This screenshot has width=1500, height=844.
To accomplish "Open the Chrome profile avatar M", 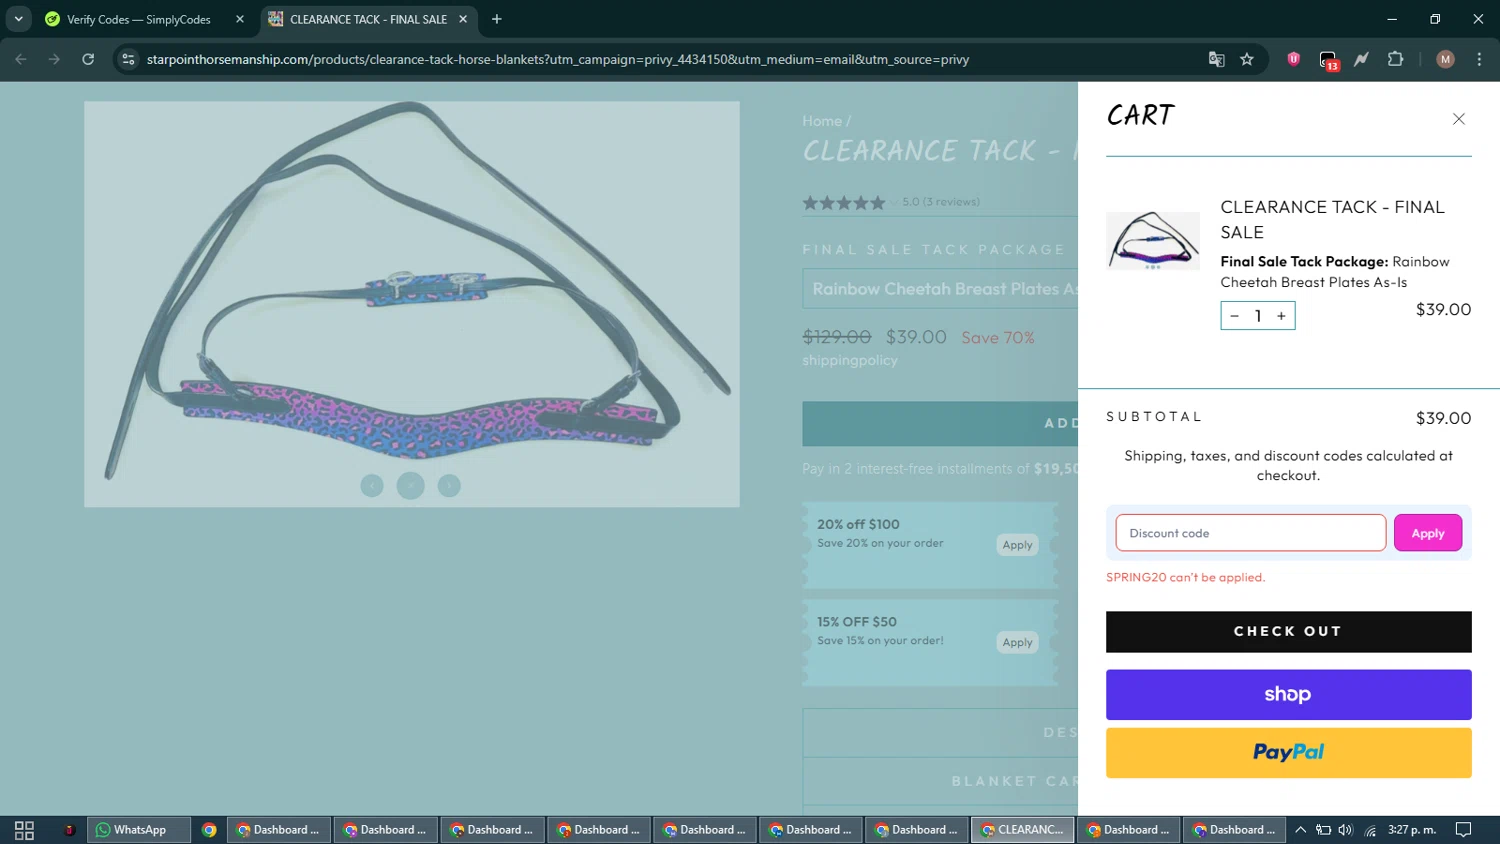I will (x=1445, y=59).
